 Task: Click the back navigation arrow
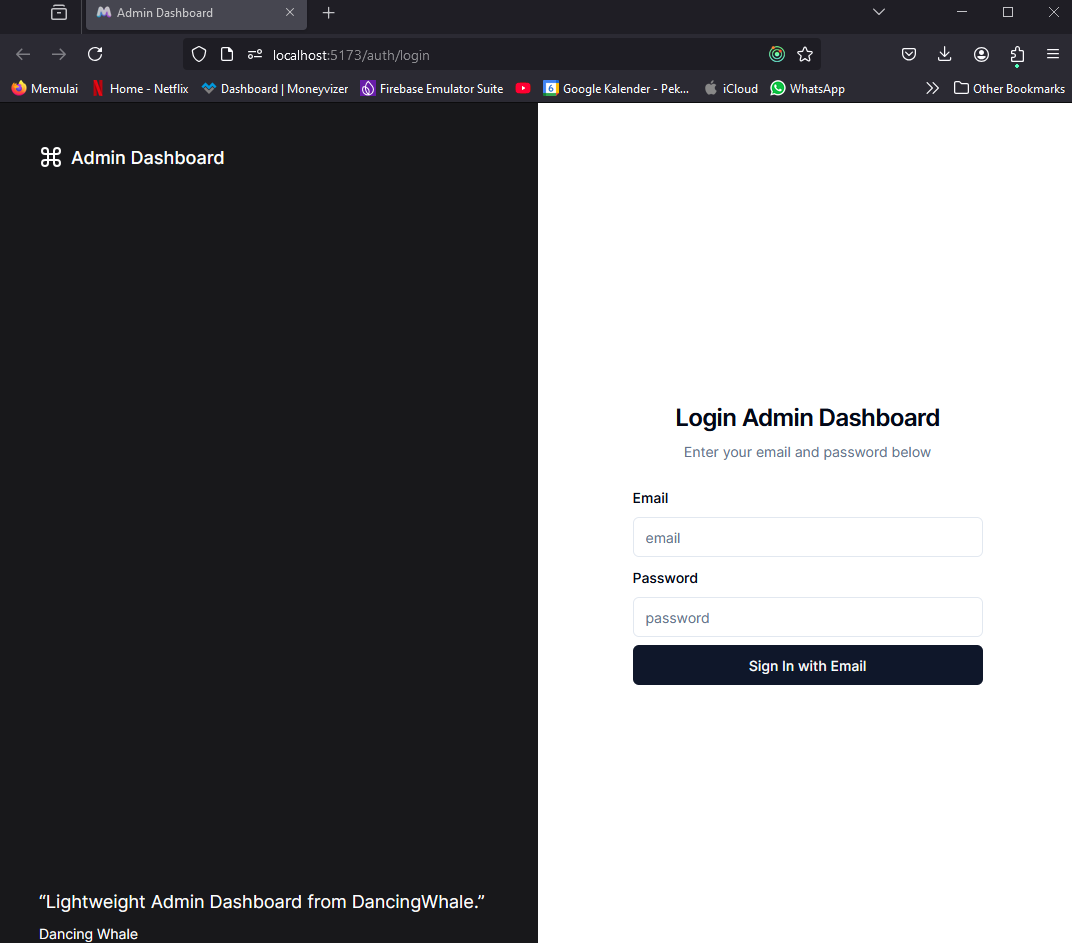(22, 54)
